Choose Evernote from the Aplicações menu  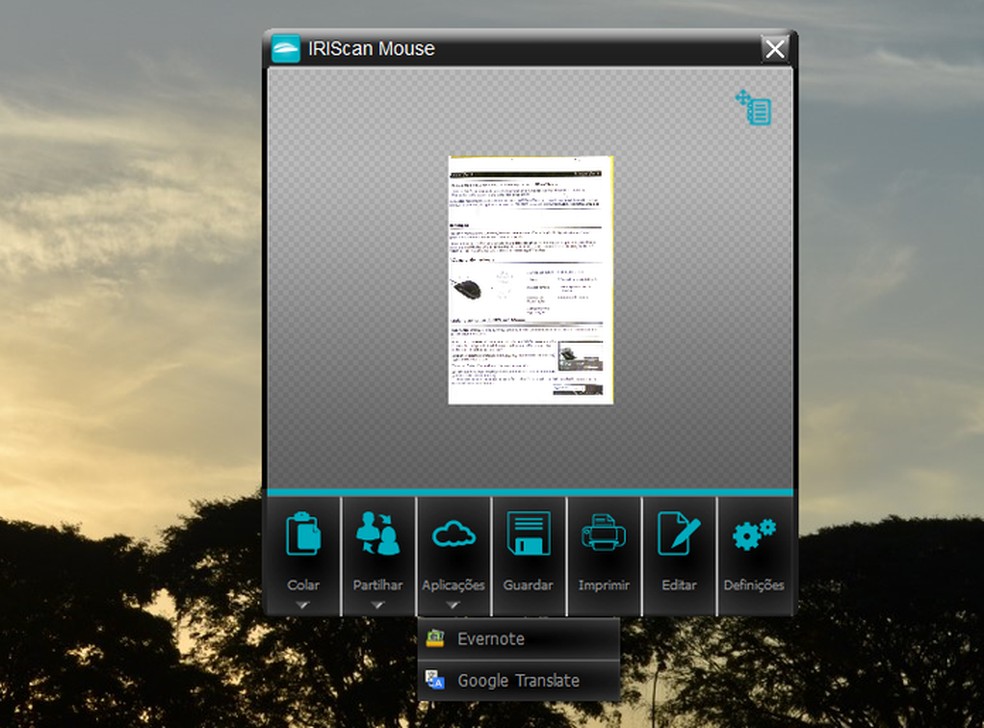[x=518, y=639]
